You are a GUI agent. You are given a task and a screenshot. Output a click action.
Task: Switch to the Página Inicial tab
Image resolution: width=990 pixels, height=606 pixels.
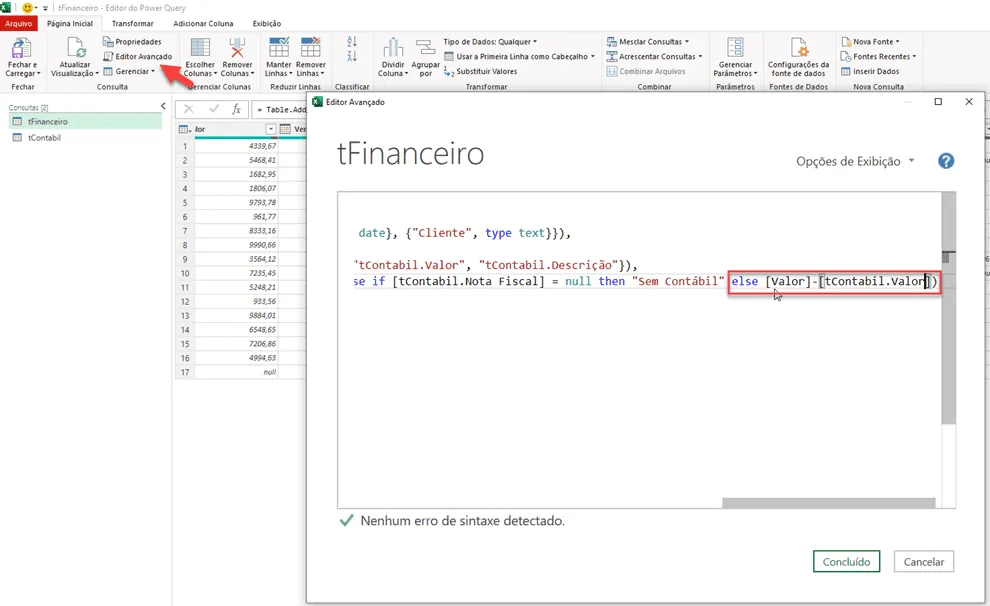point(70,23)
